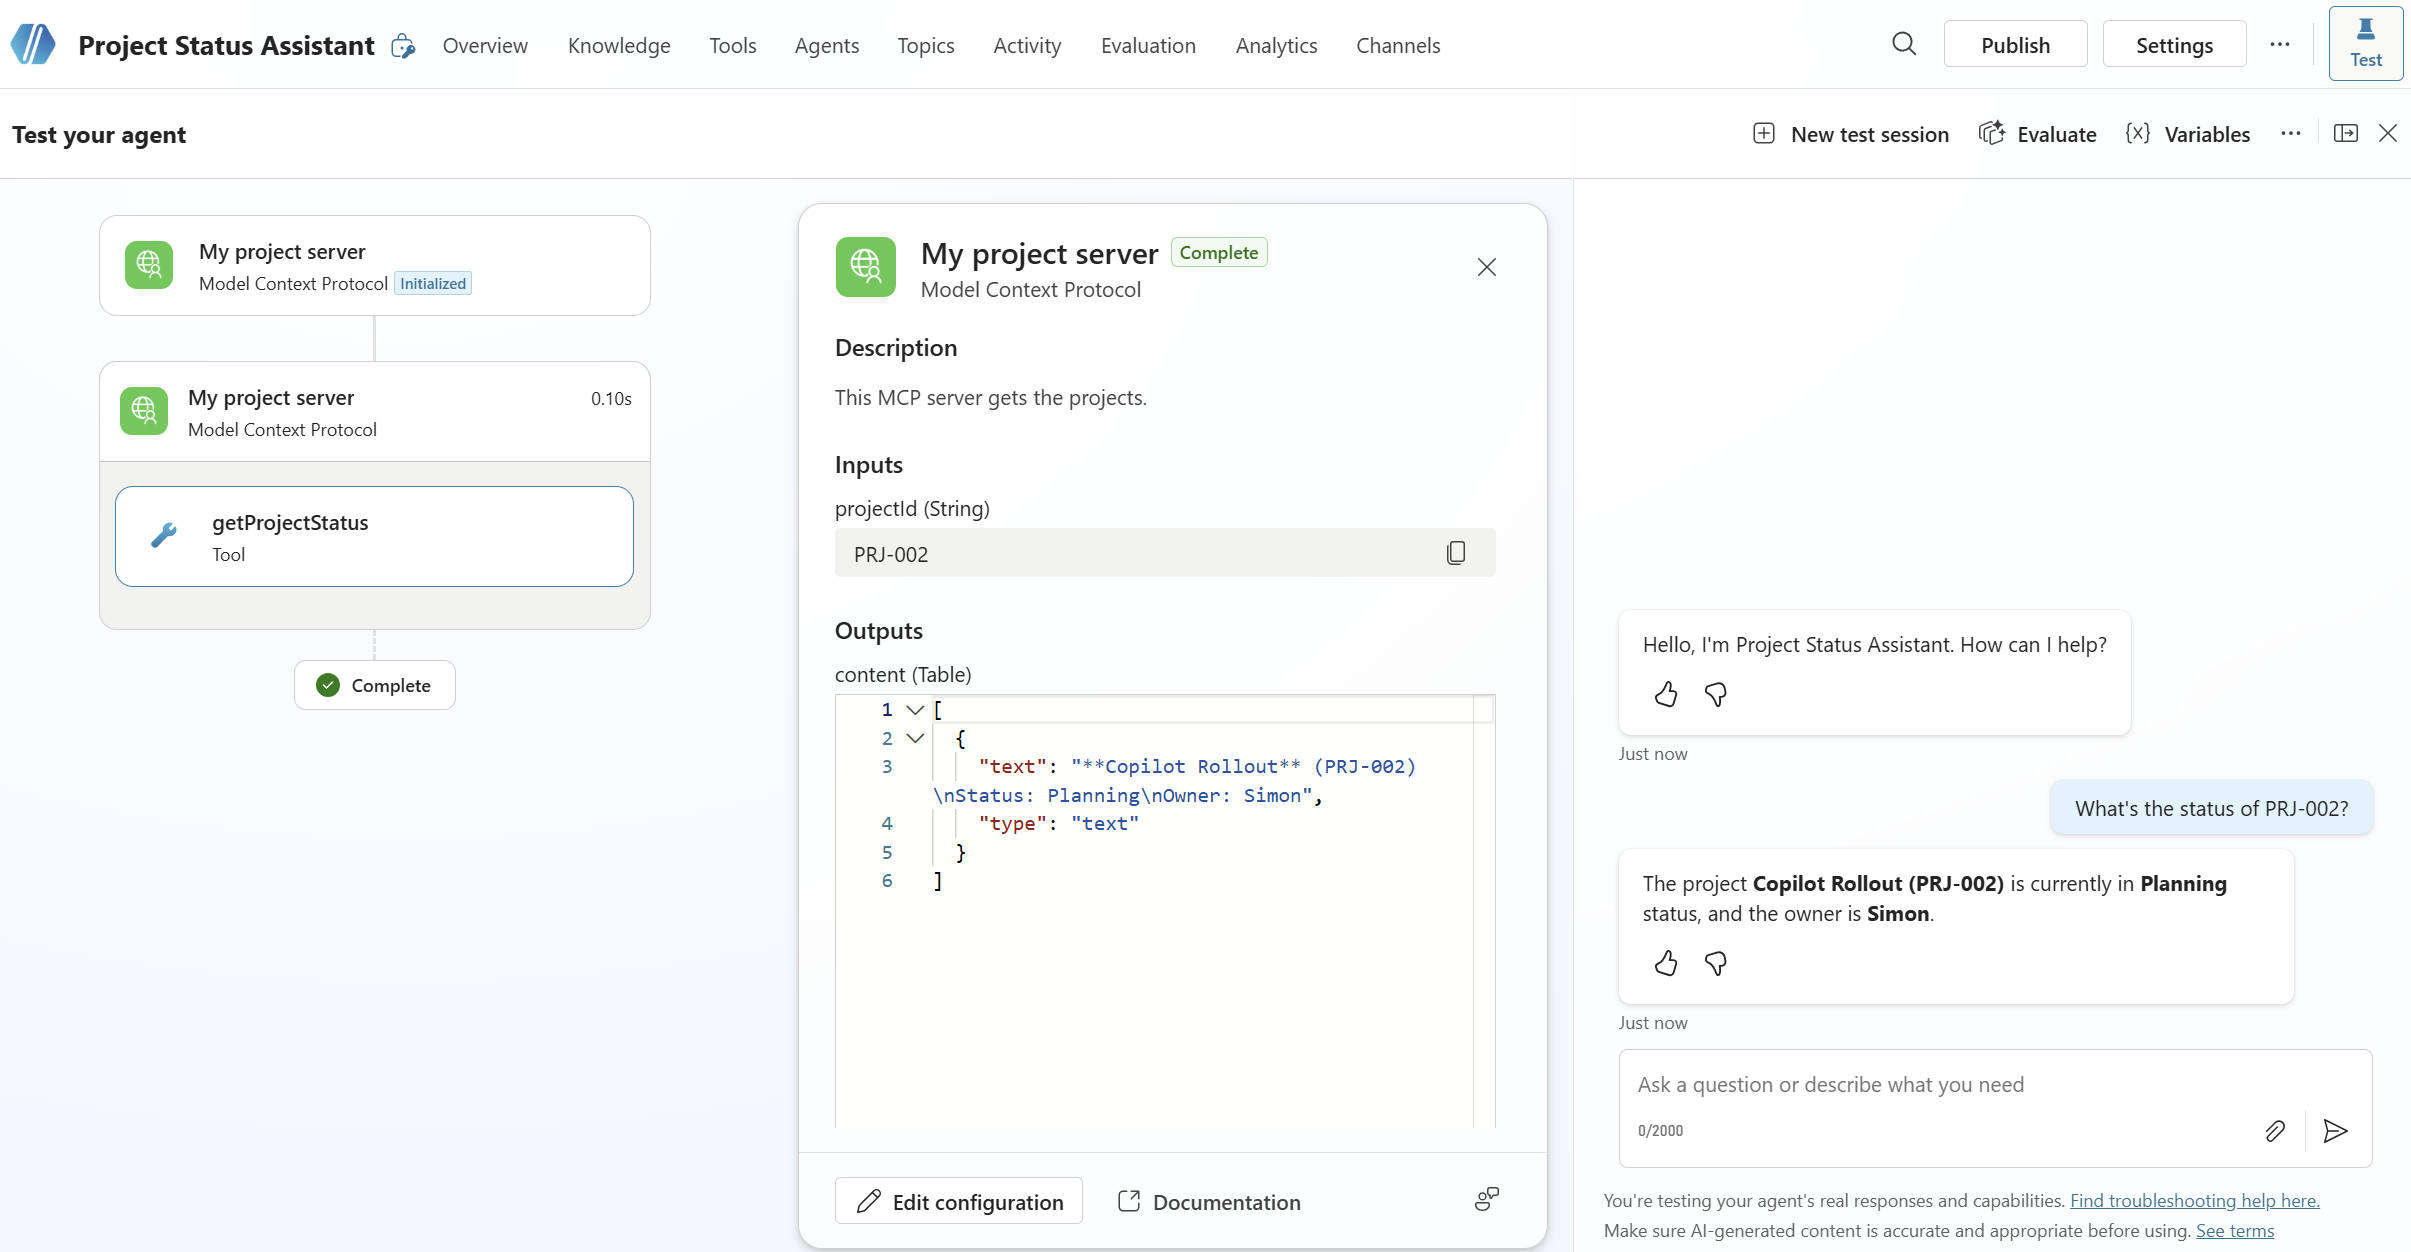The height and width of the screenshot is (1252, 2411).
Task: Collapse JSON line 2 object chevron
Action: click(x=915, y=739)
